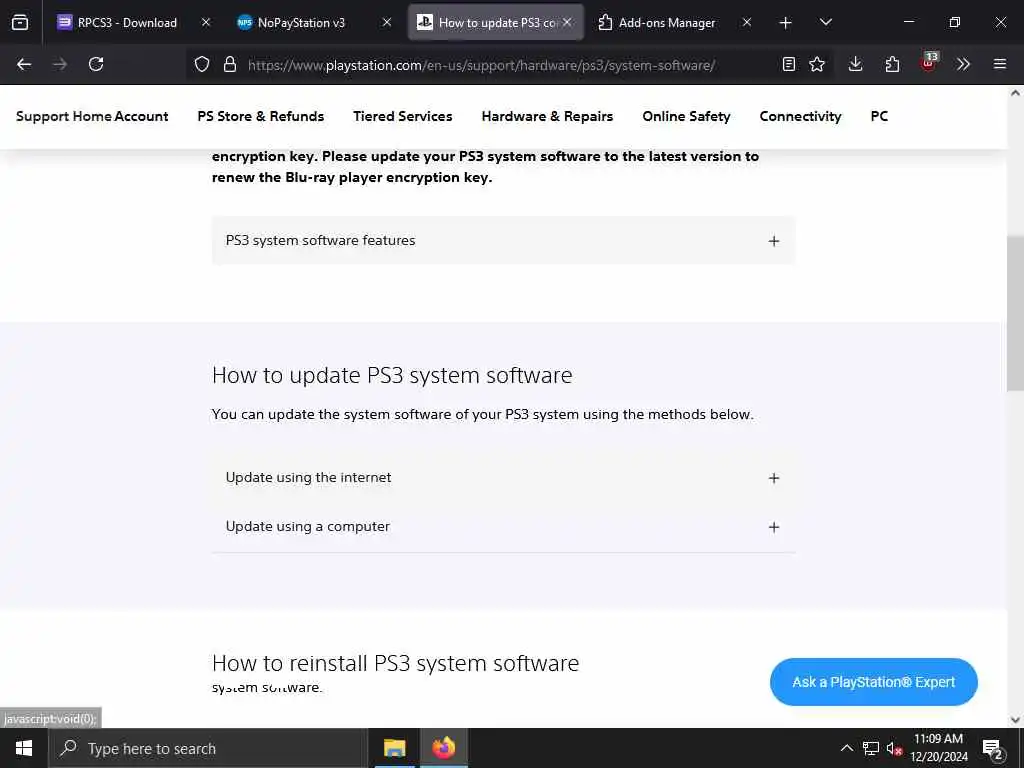The width and height of the screenshot is (1024, 768).
Task: Switch to Add-ons Manager tab
Action: (667, 22)
